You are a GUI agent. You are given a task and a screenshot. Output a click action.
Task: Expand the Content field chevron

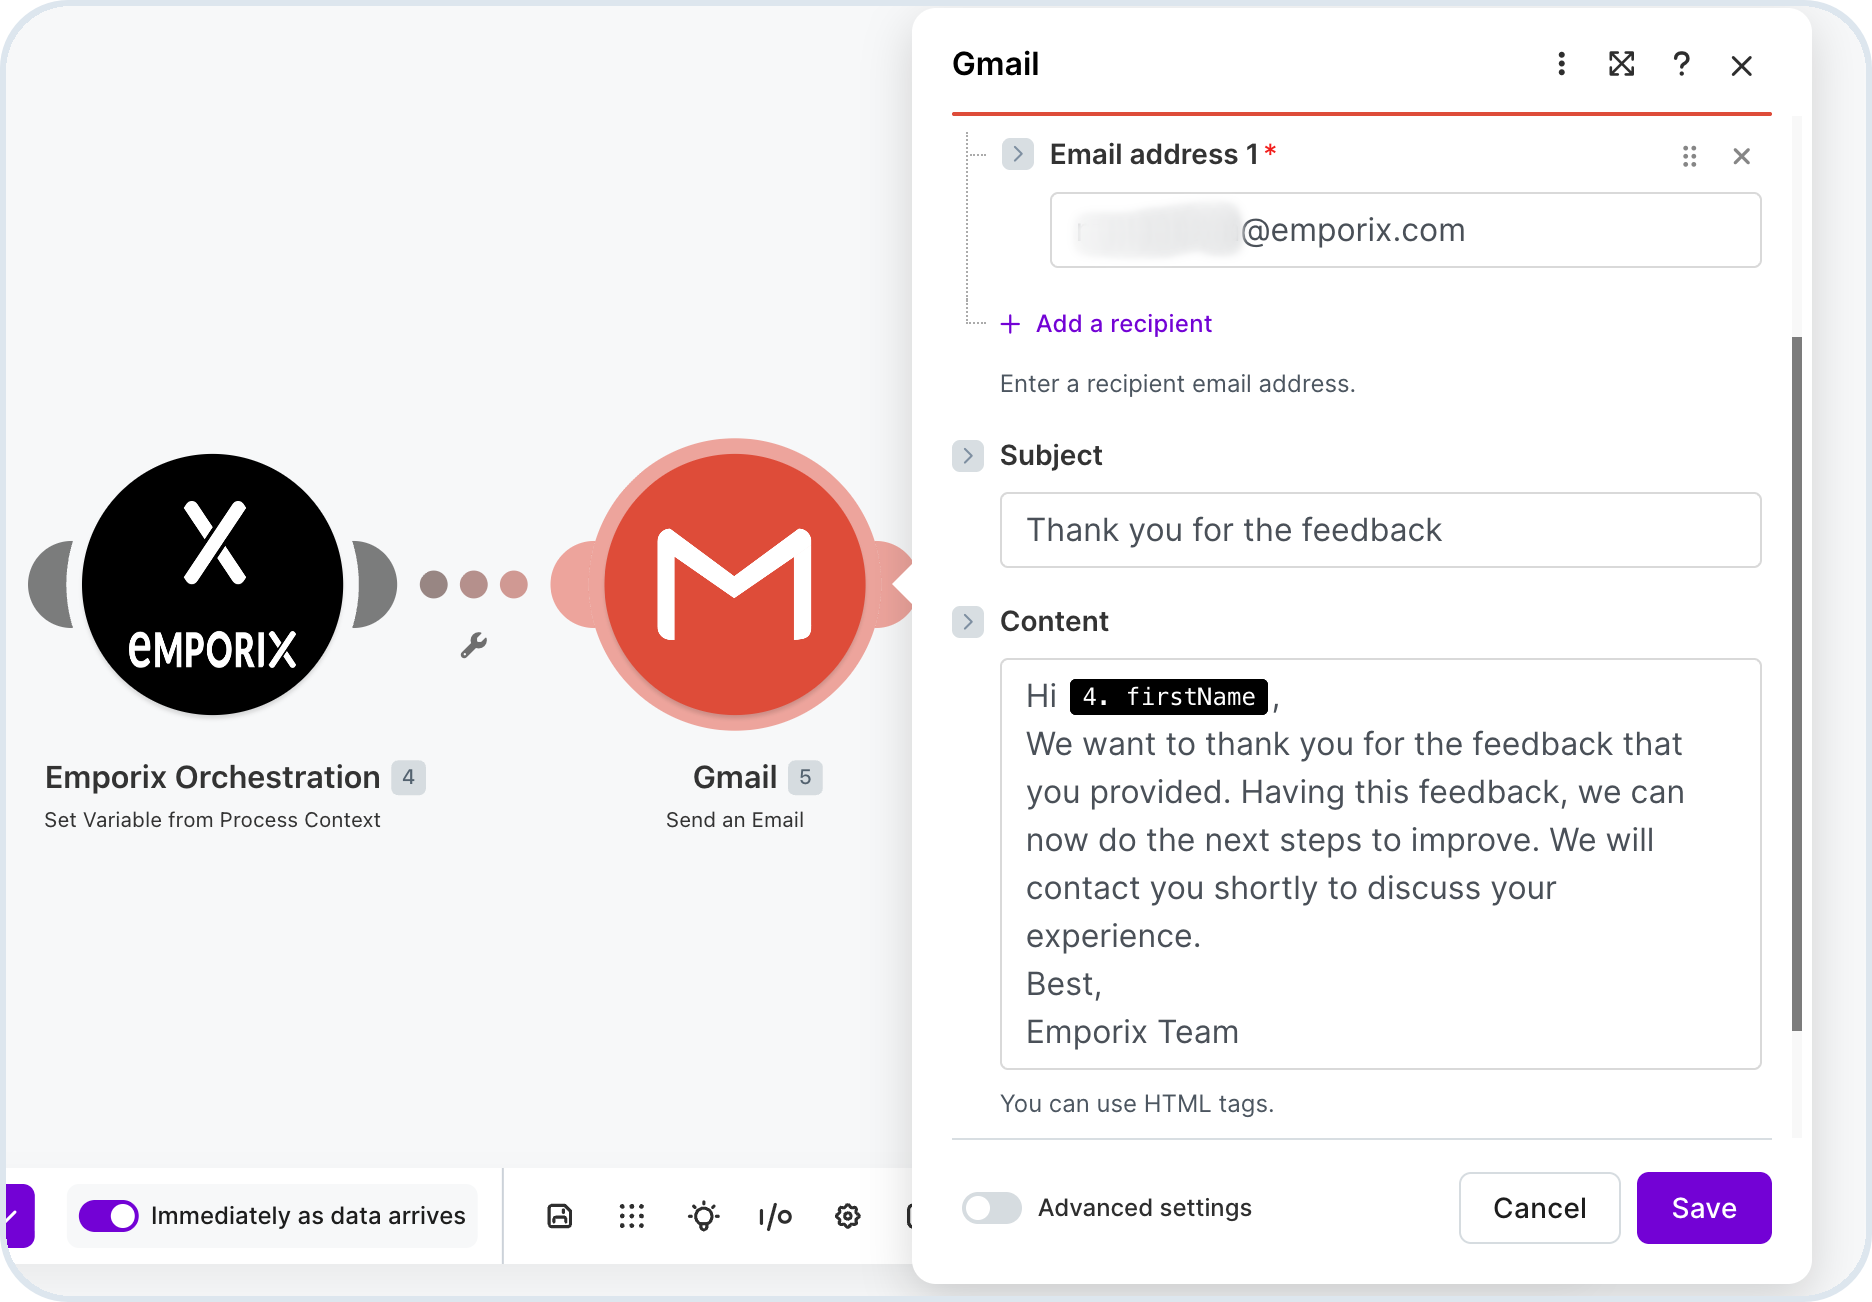(x=967, y=622)
